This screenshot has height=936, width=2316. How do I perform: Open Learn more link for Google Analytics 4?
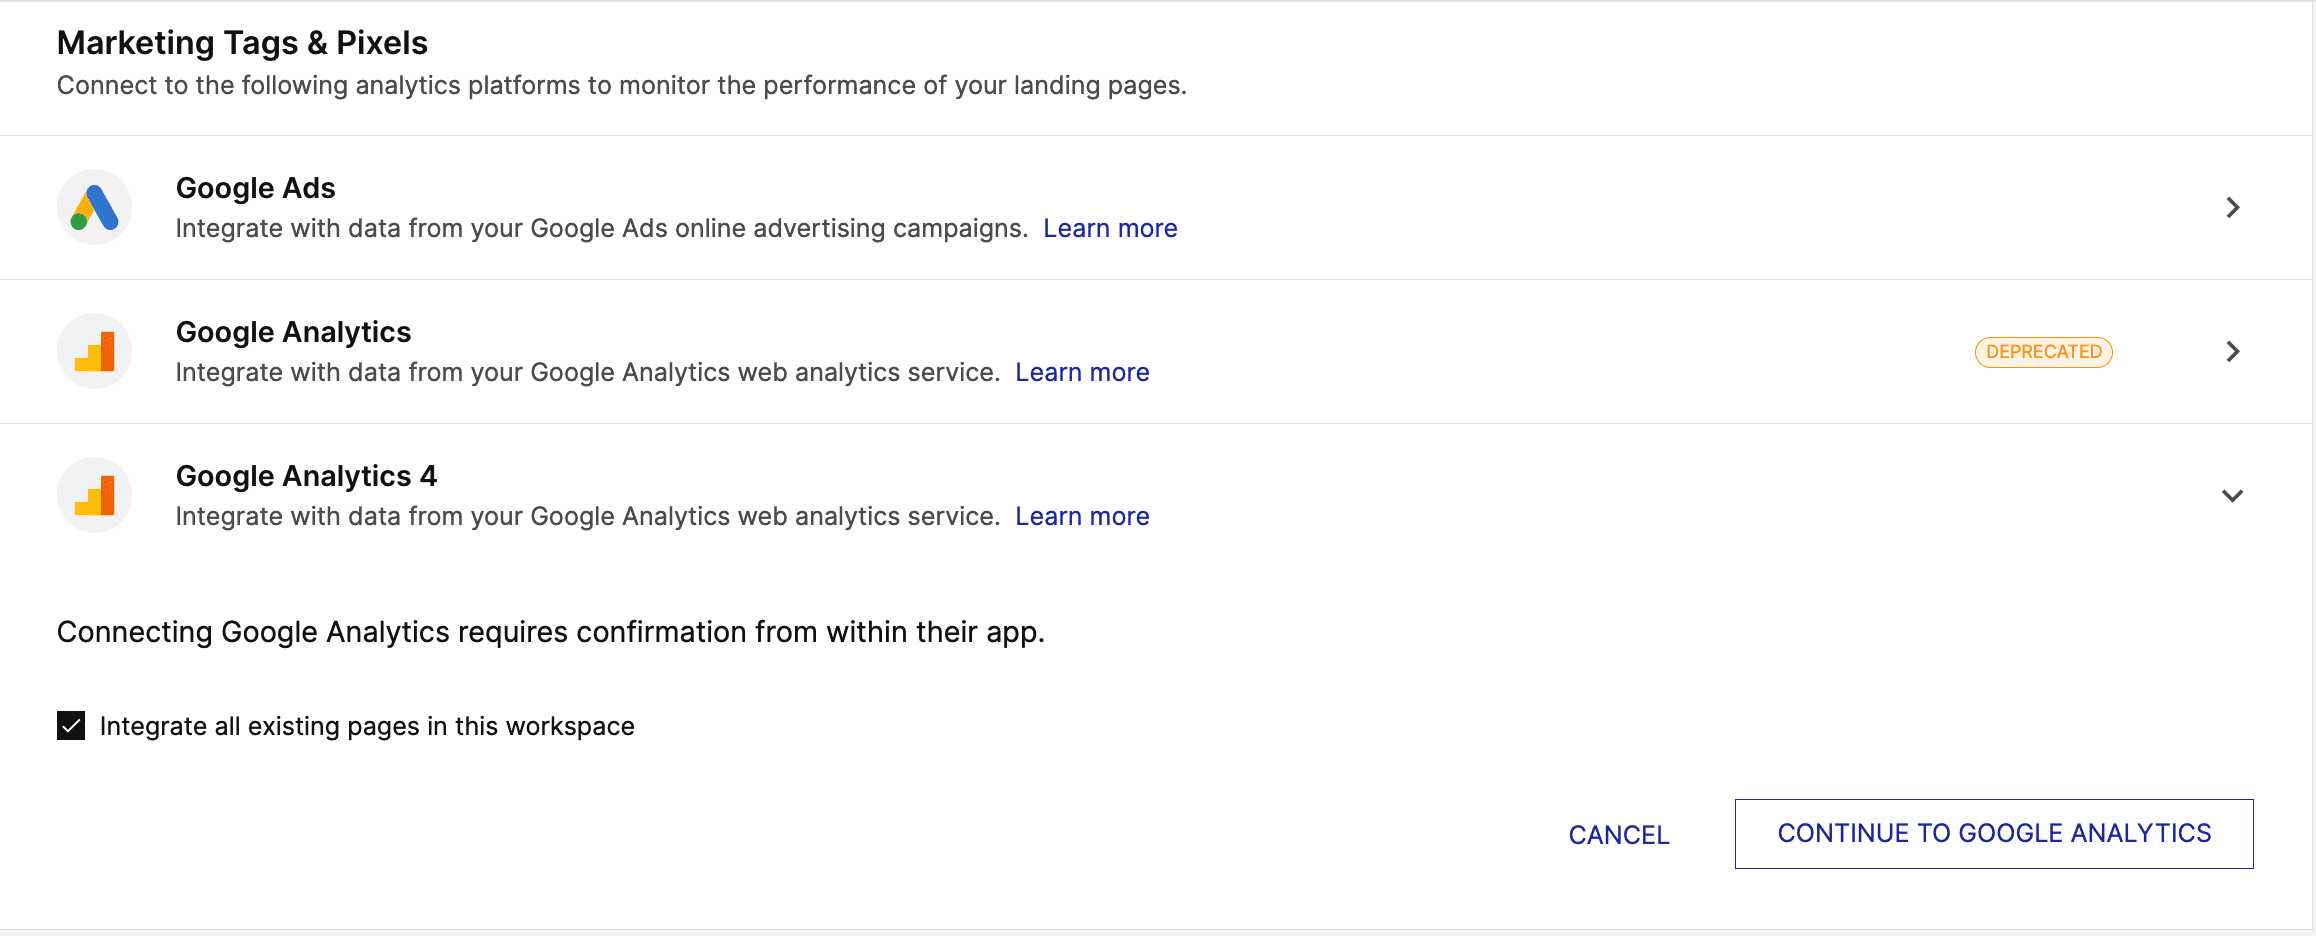[x=1082, y=516]
